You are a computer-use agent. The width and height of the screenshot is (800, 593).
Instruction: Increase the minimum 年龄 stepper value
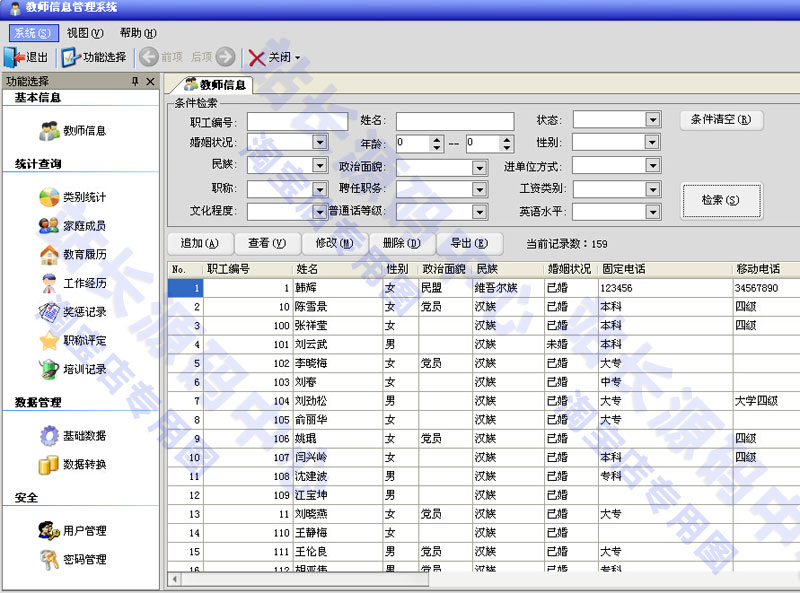436,139
